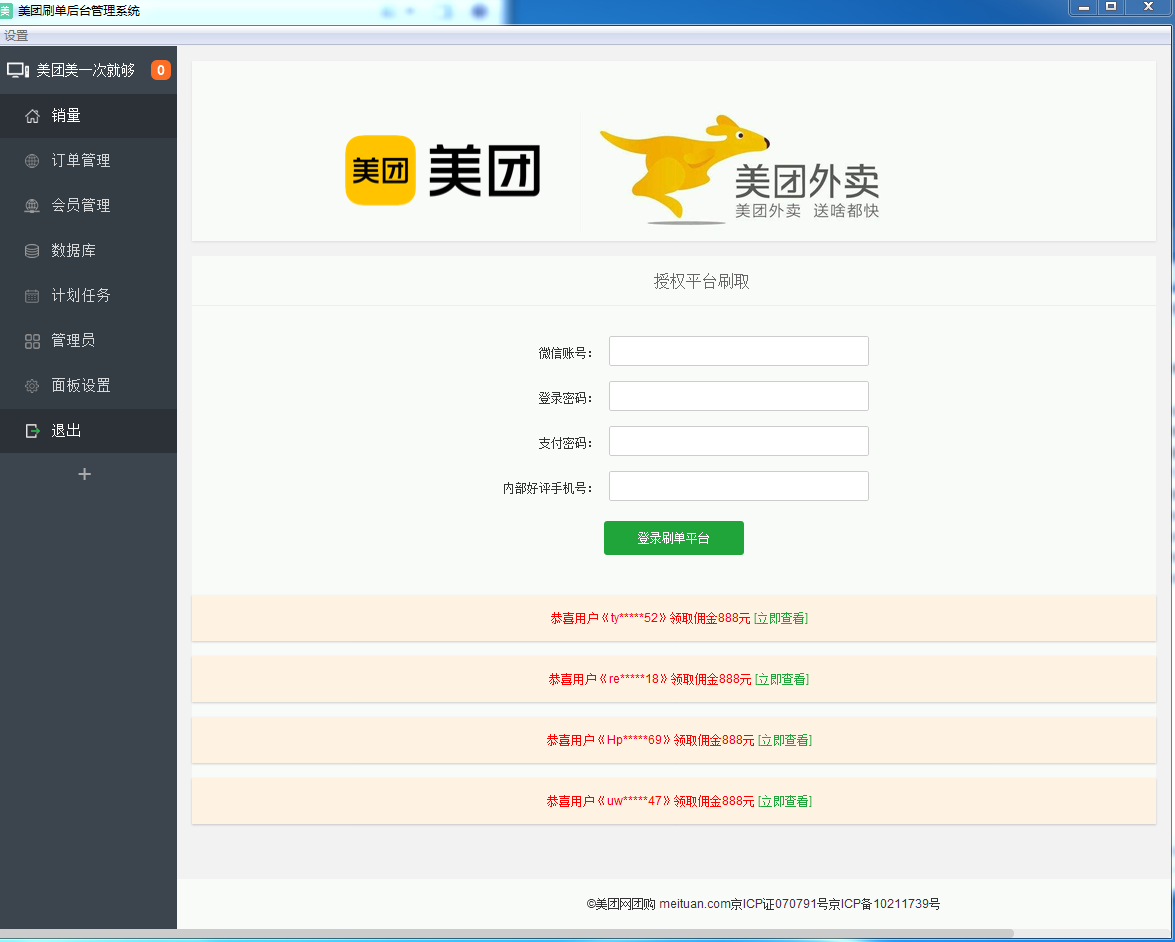The width and height of the screenshot is (1175, 942).
Task: Select 退出 to log out
Action: [x=88, y=431]
